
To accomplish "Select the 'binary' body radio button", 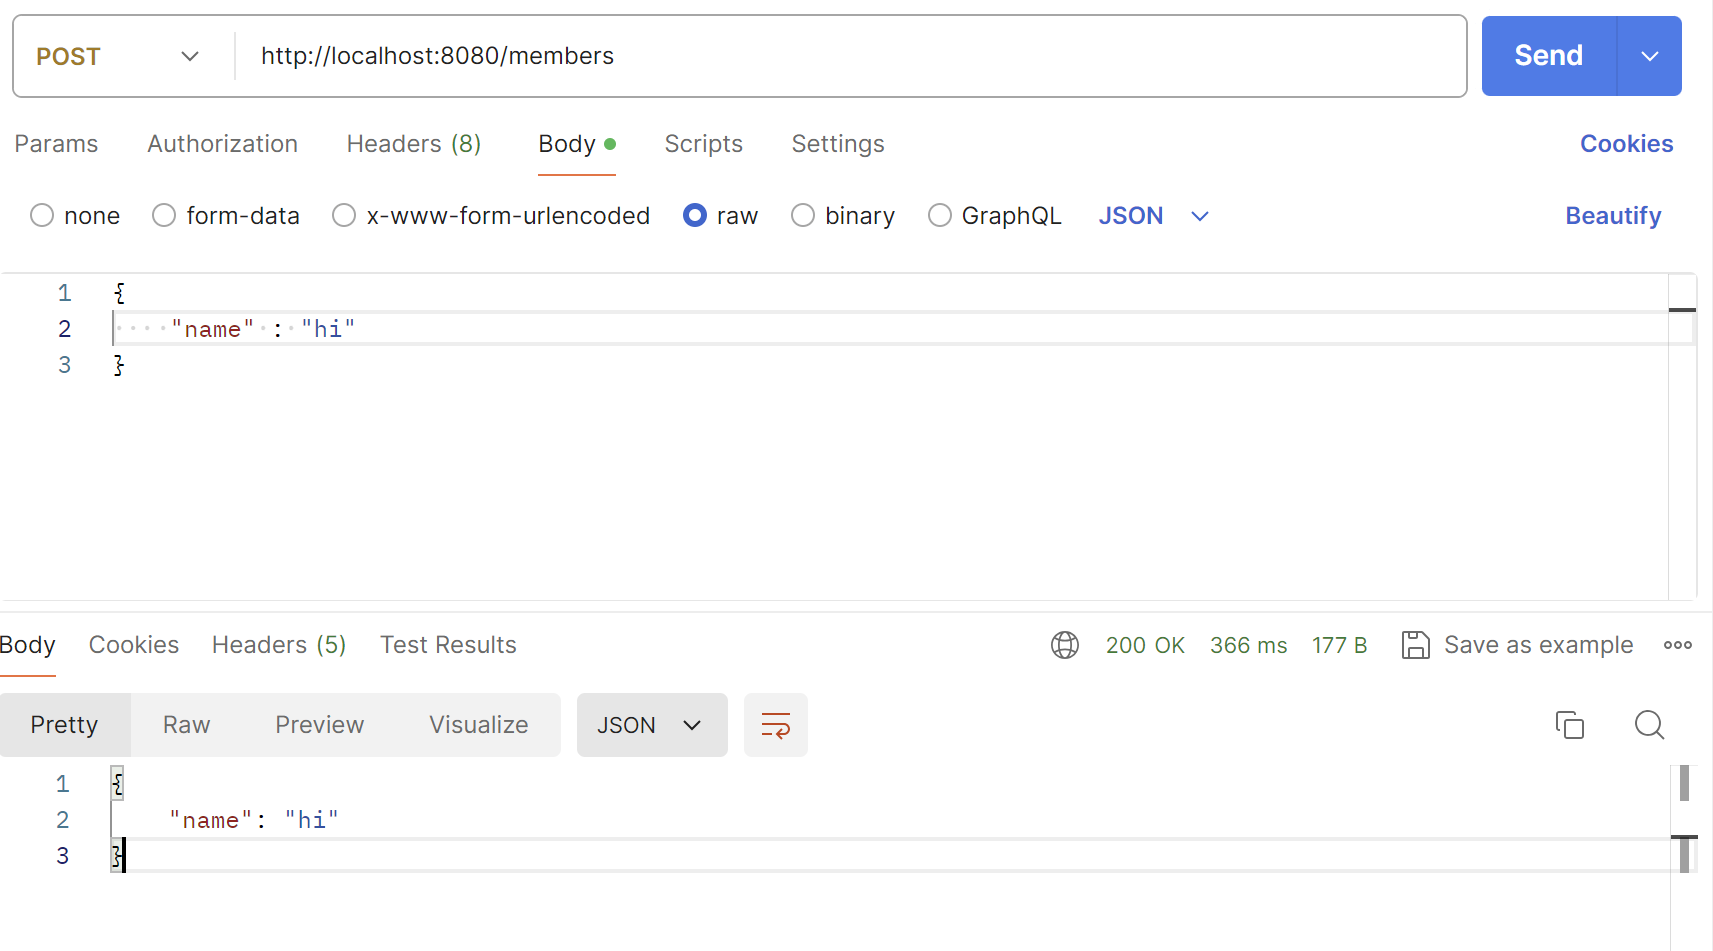I will tap(803, 216).
